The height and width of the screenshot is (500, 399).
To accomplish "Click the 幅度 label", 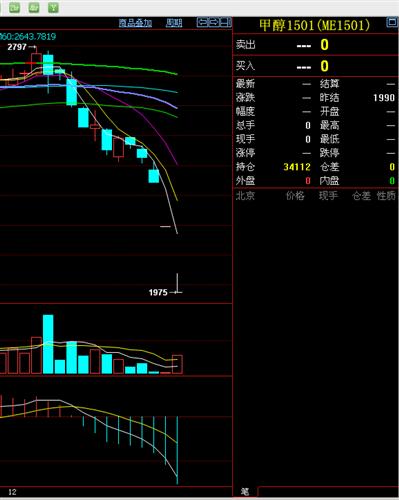I will pos(245,111).
